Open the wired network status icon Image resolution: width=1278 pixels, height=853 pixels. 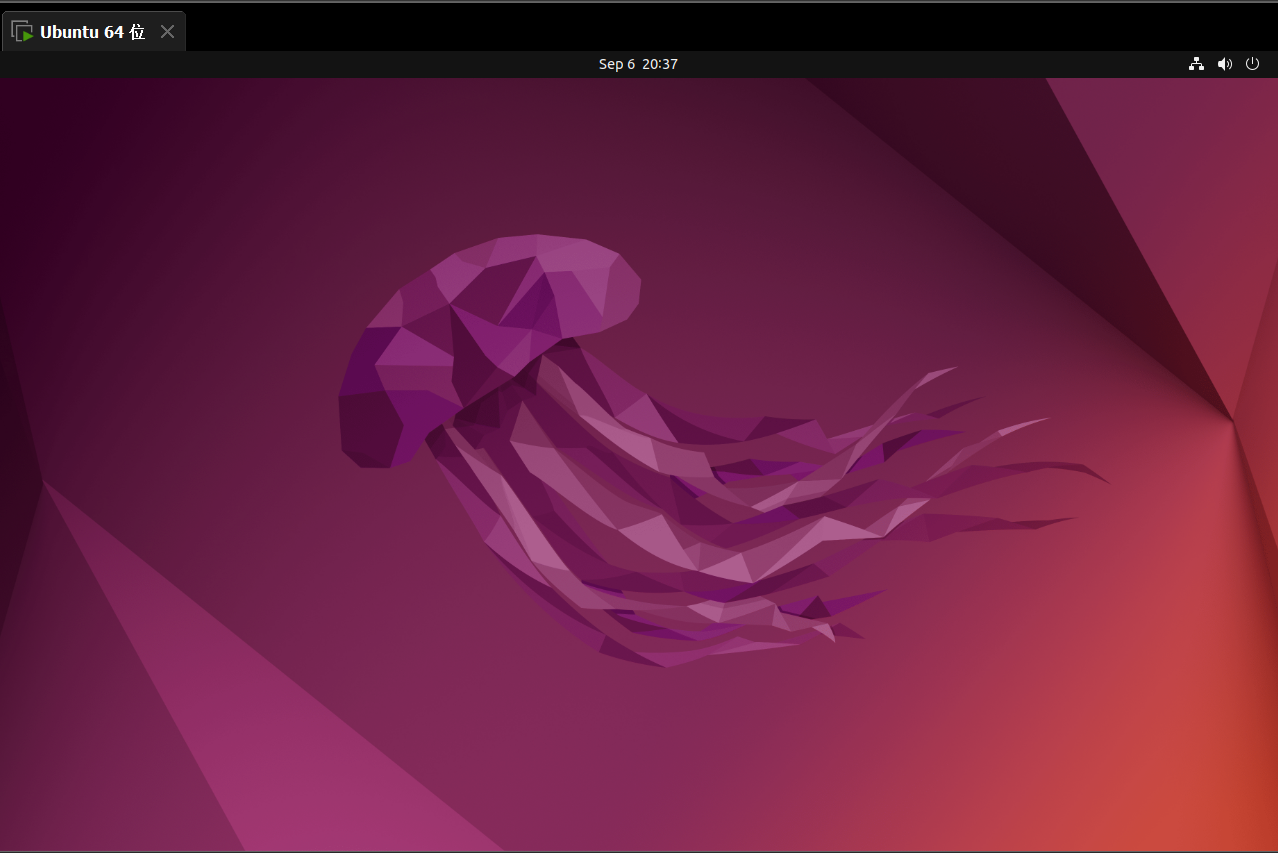1196,64
